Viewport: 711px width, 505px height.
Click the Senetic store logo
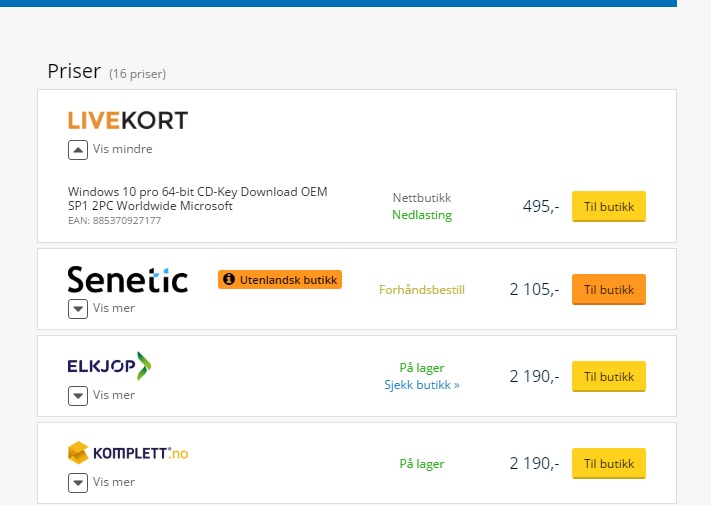(x=128, y=280)
